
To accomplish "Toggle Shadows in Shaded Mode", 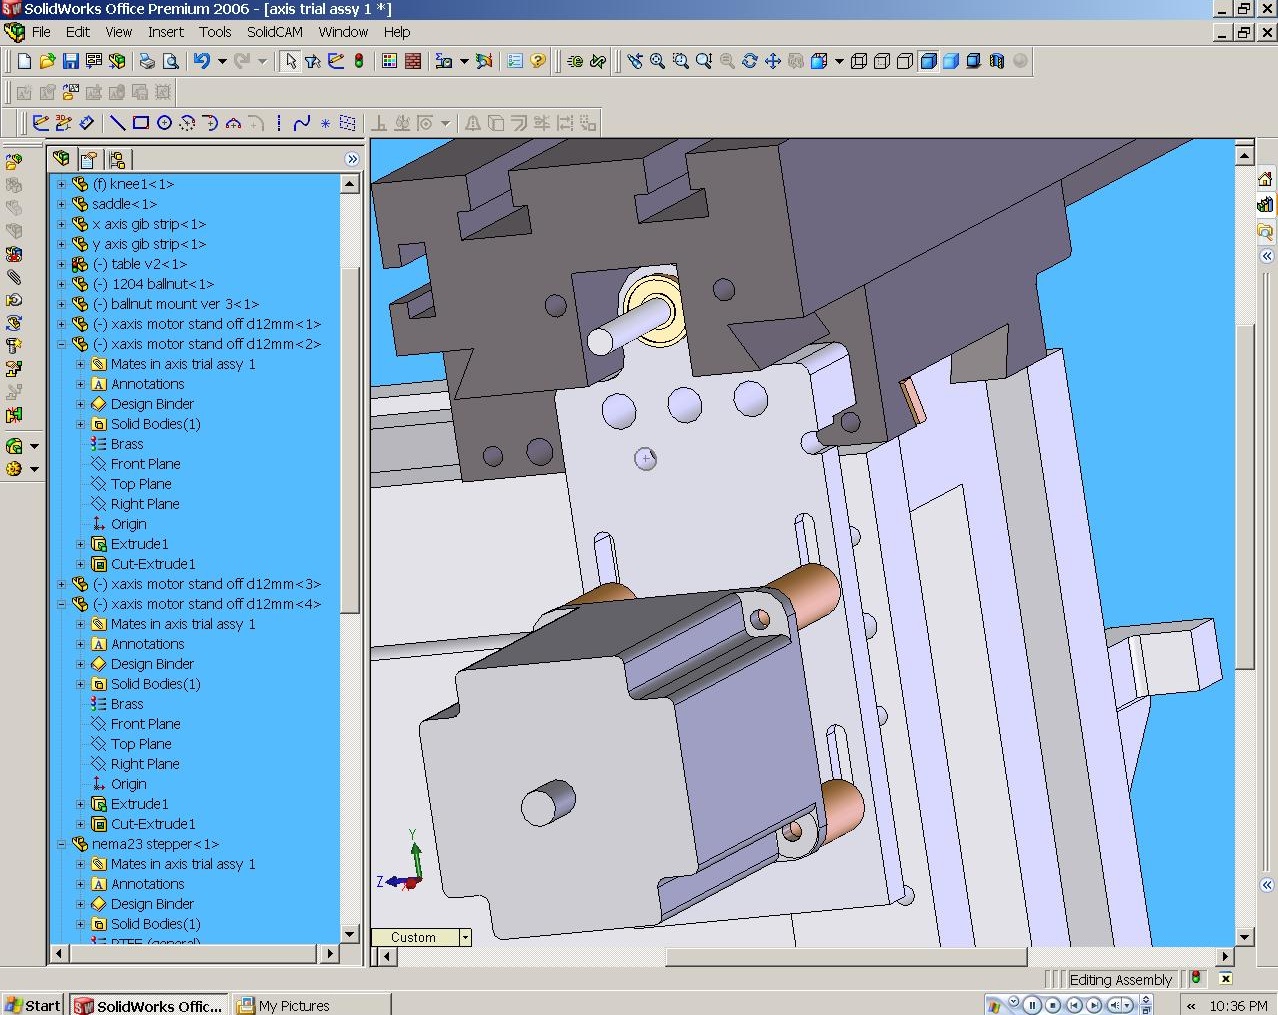I will [974, 61].
